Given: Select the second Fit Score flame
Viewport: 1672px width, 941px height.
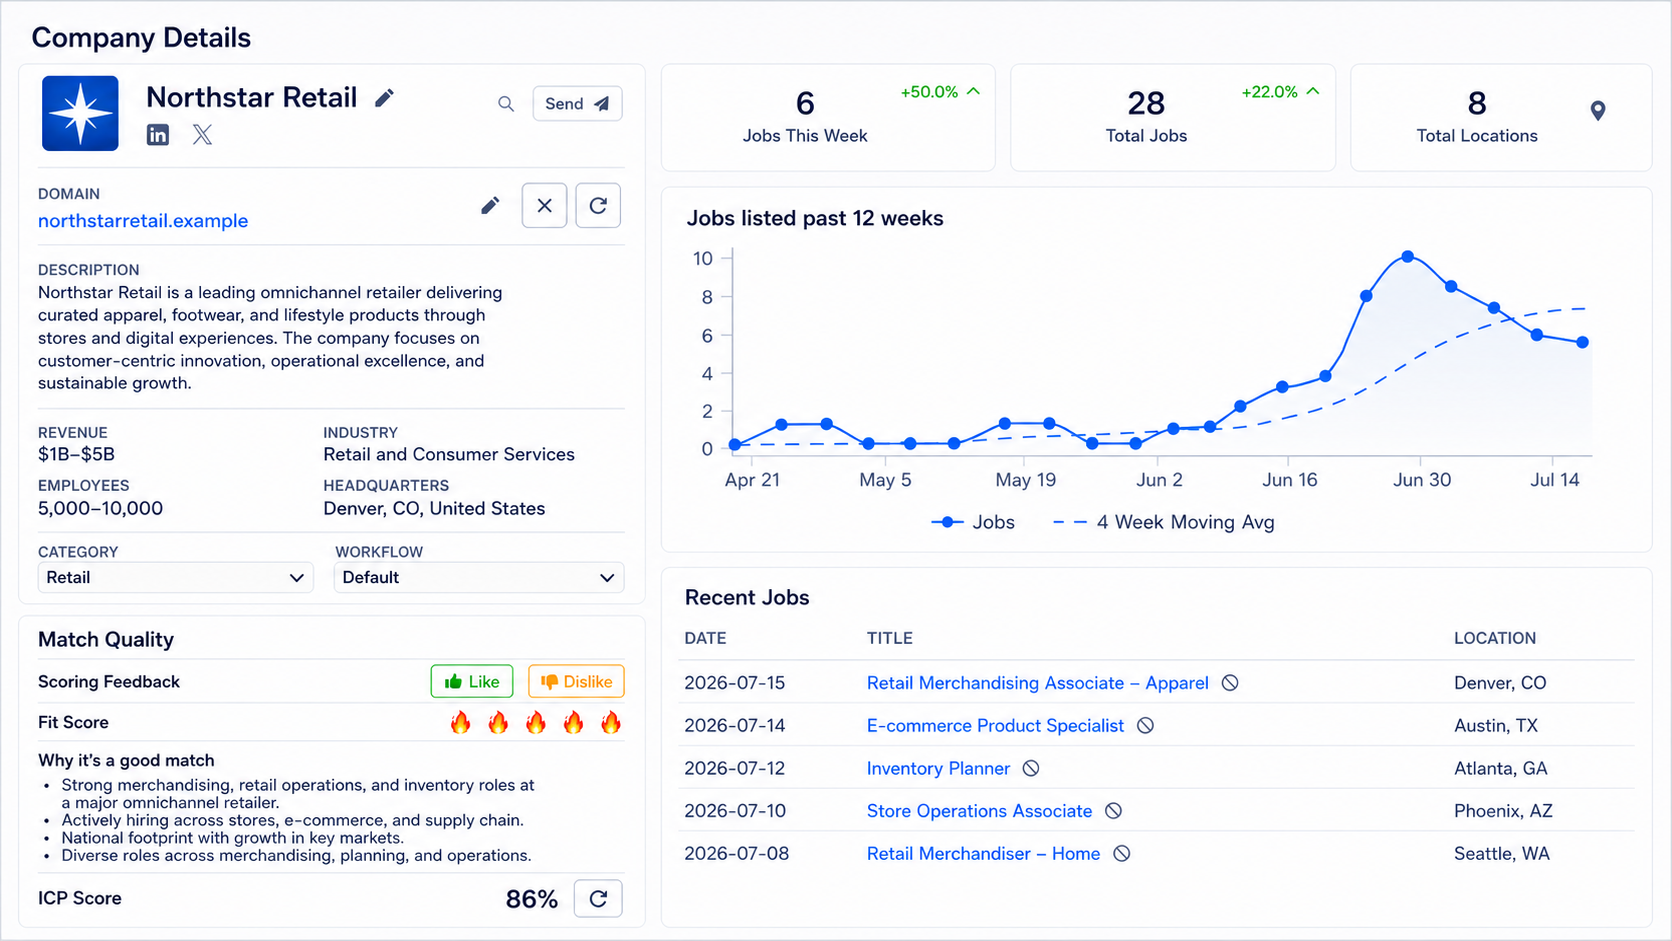Looking at the screenshot, I should 498,723.
